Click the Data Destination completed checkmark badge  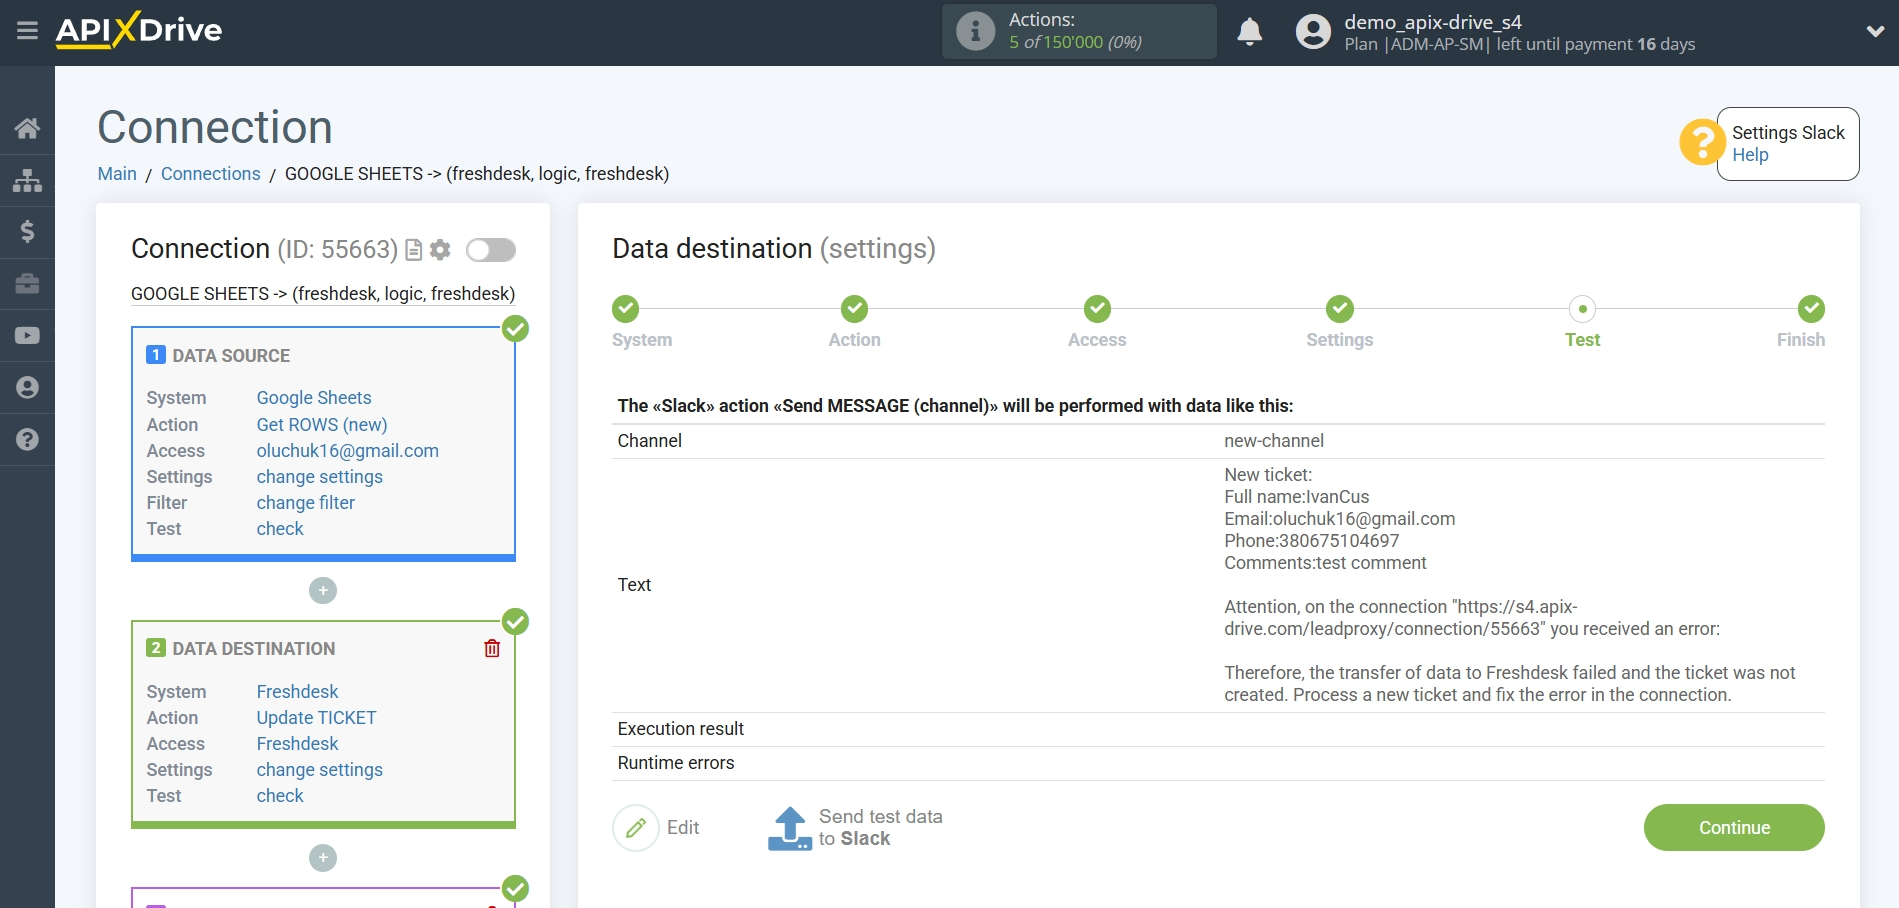click(515, 622)
